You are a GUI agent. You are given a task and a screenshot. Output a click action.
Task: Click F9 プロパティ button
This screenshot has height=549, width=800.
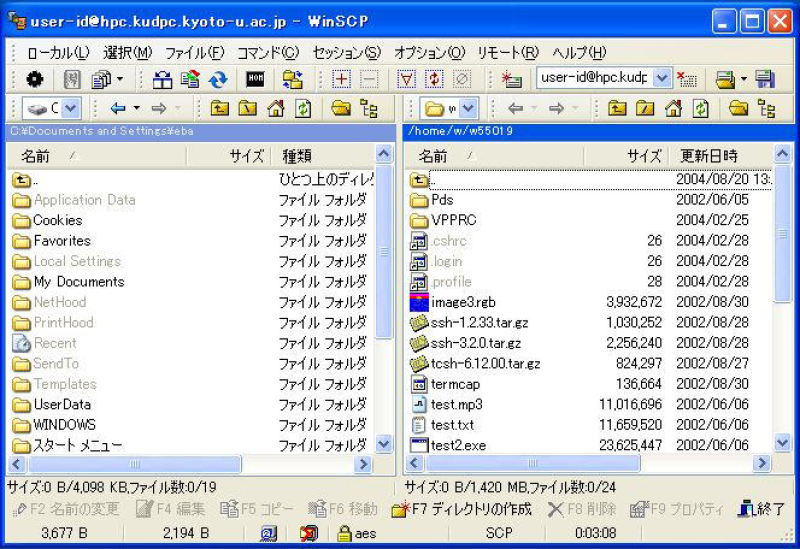tap(677, 509)
